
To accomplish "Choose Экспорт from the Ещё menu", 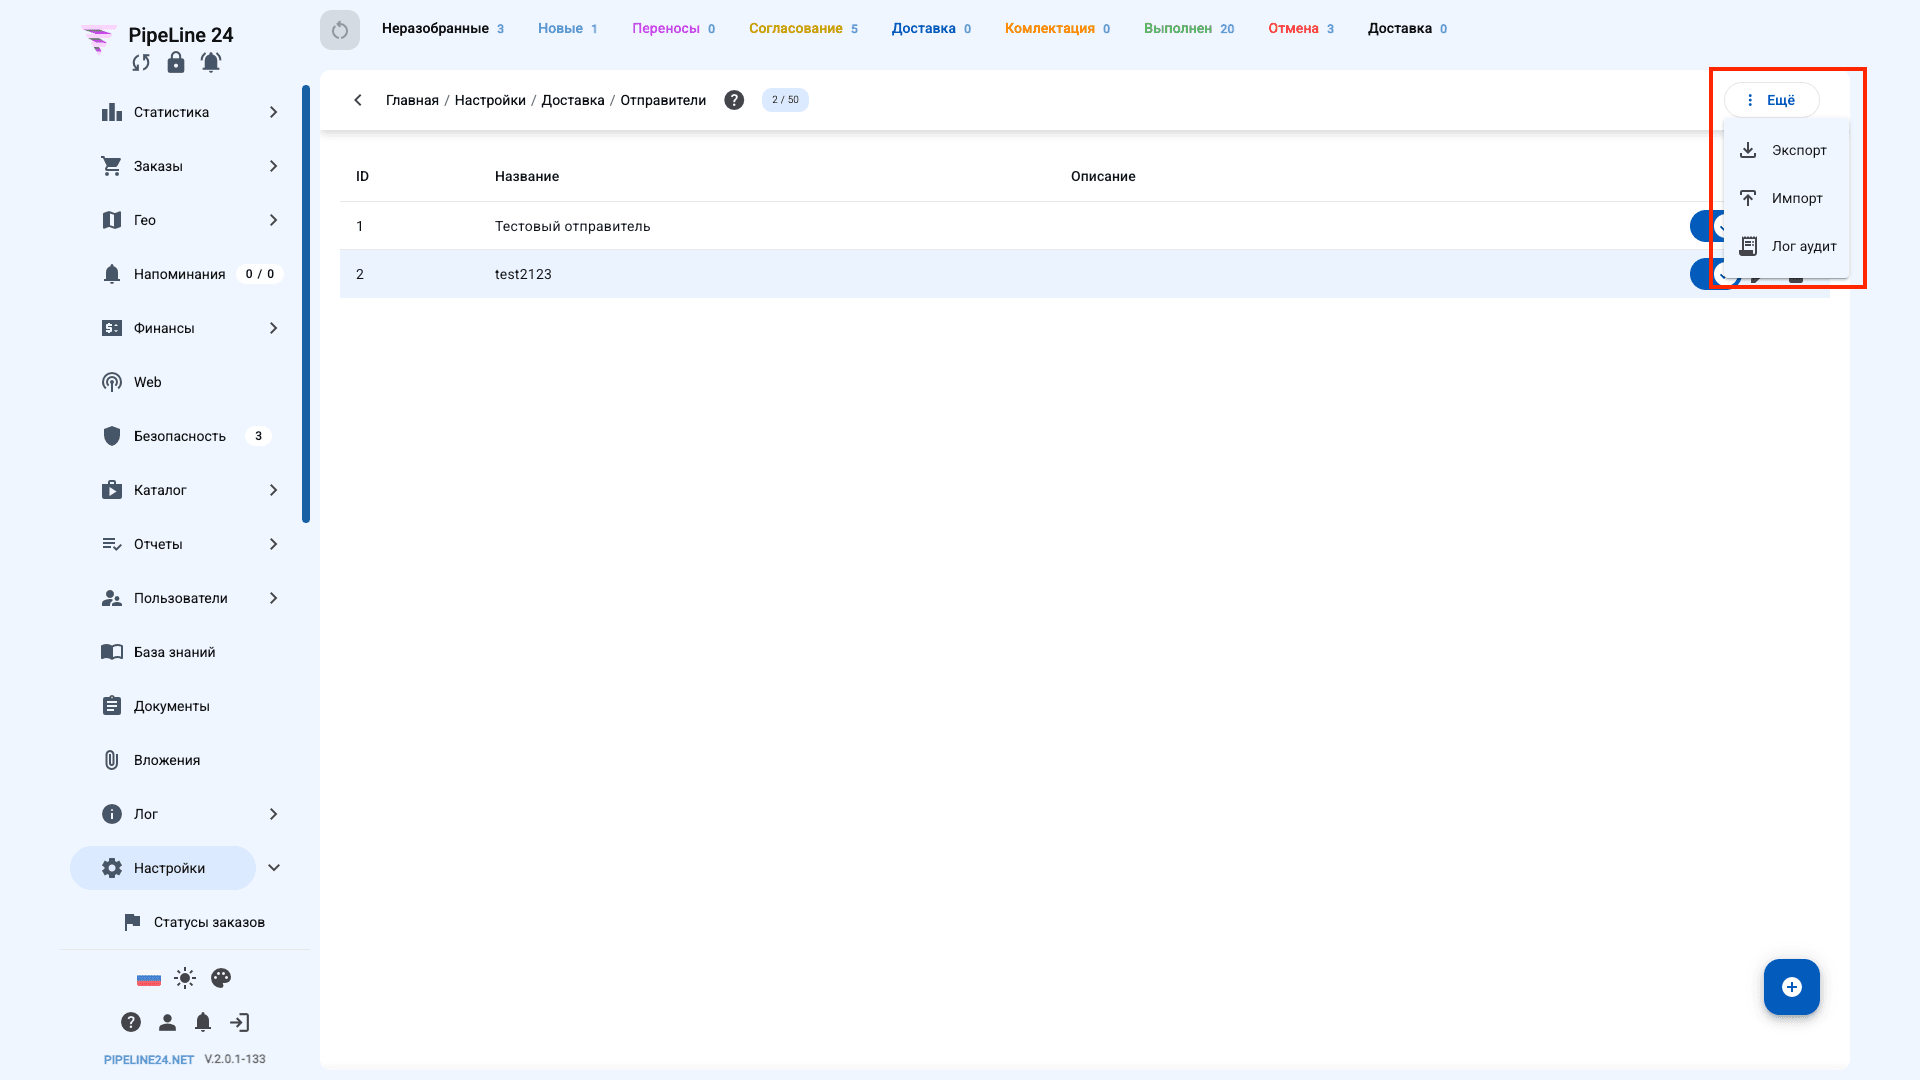I will 1786,150.
